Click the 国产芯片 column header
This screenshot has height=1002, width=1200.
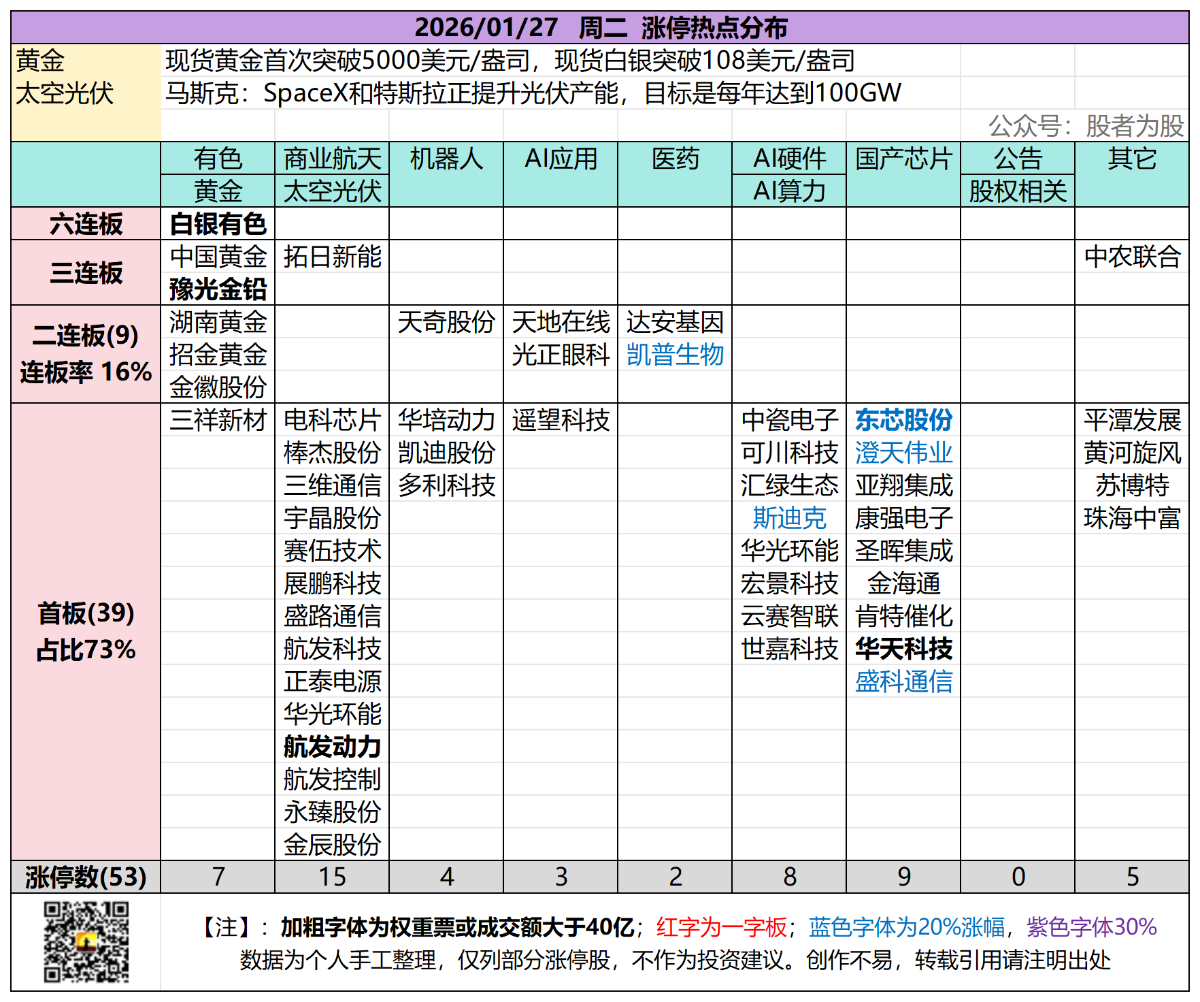(x=903, y=159)
